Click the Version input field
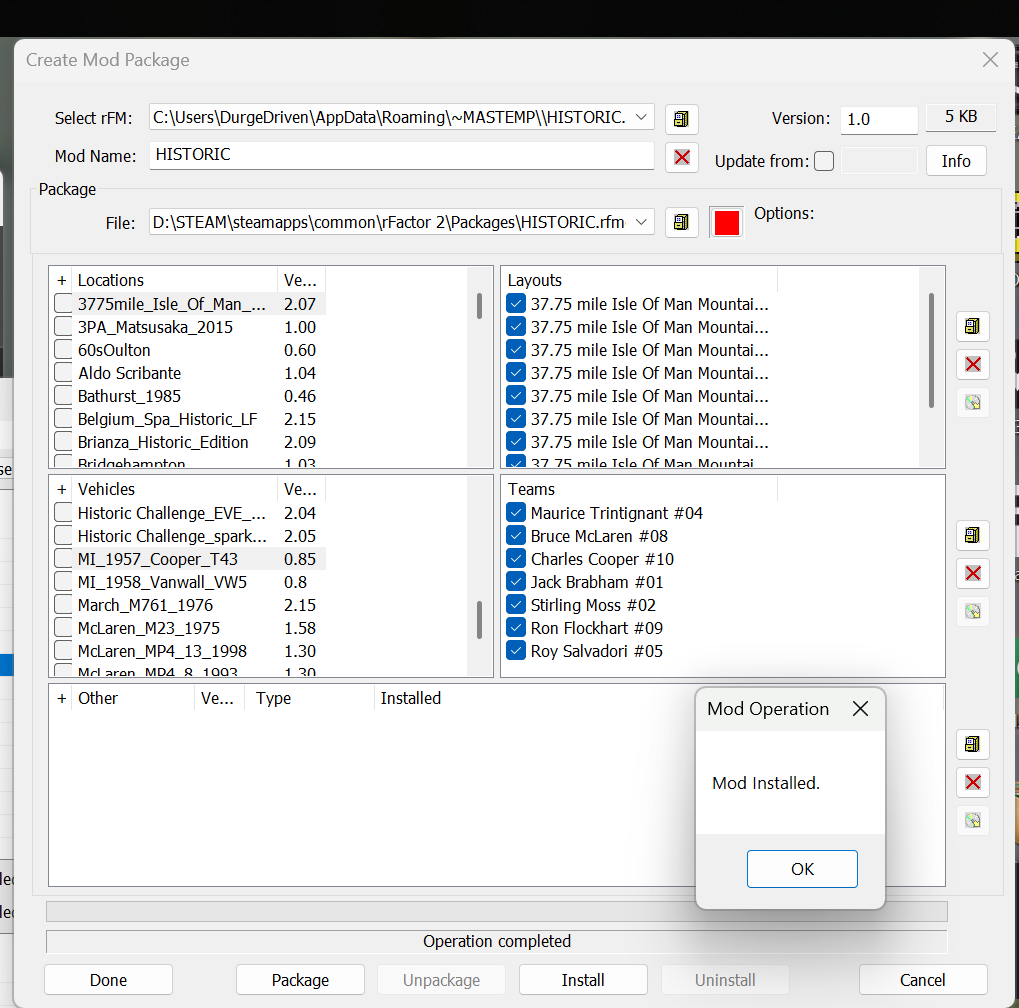 879,120
